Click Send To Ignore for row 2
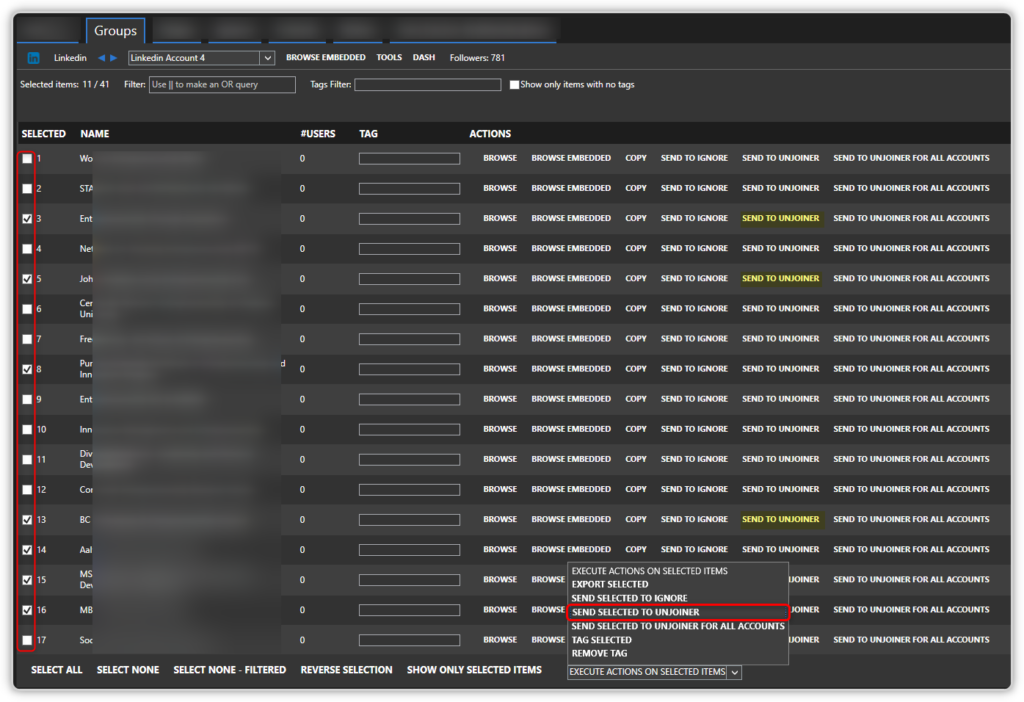 (694, 188)
